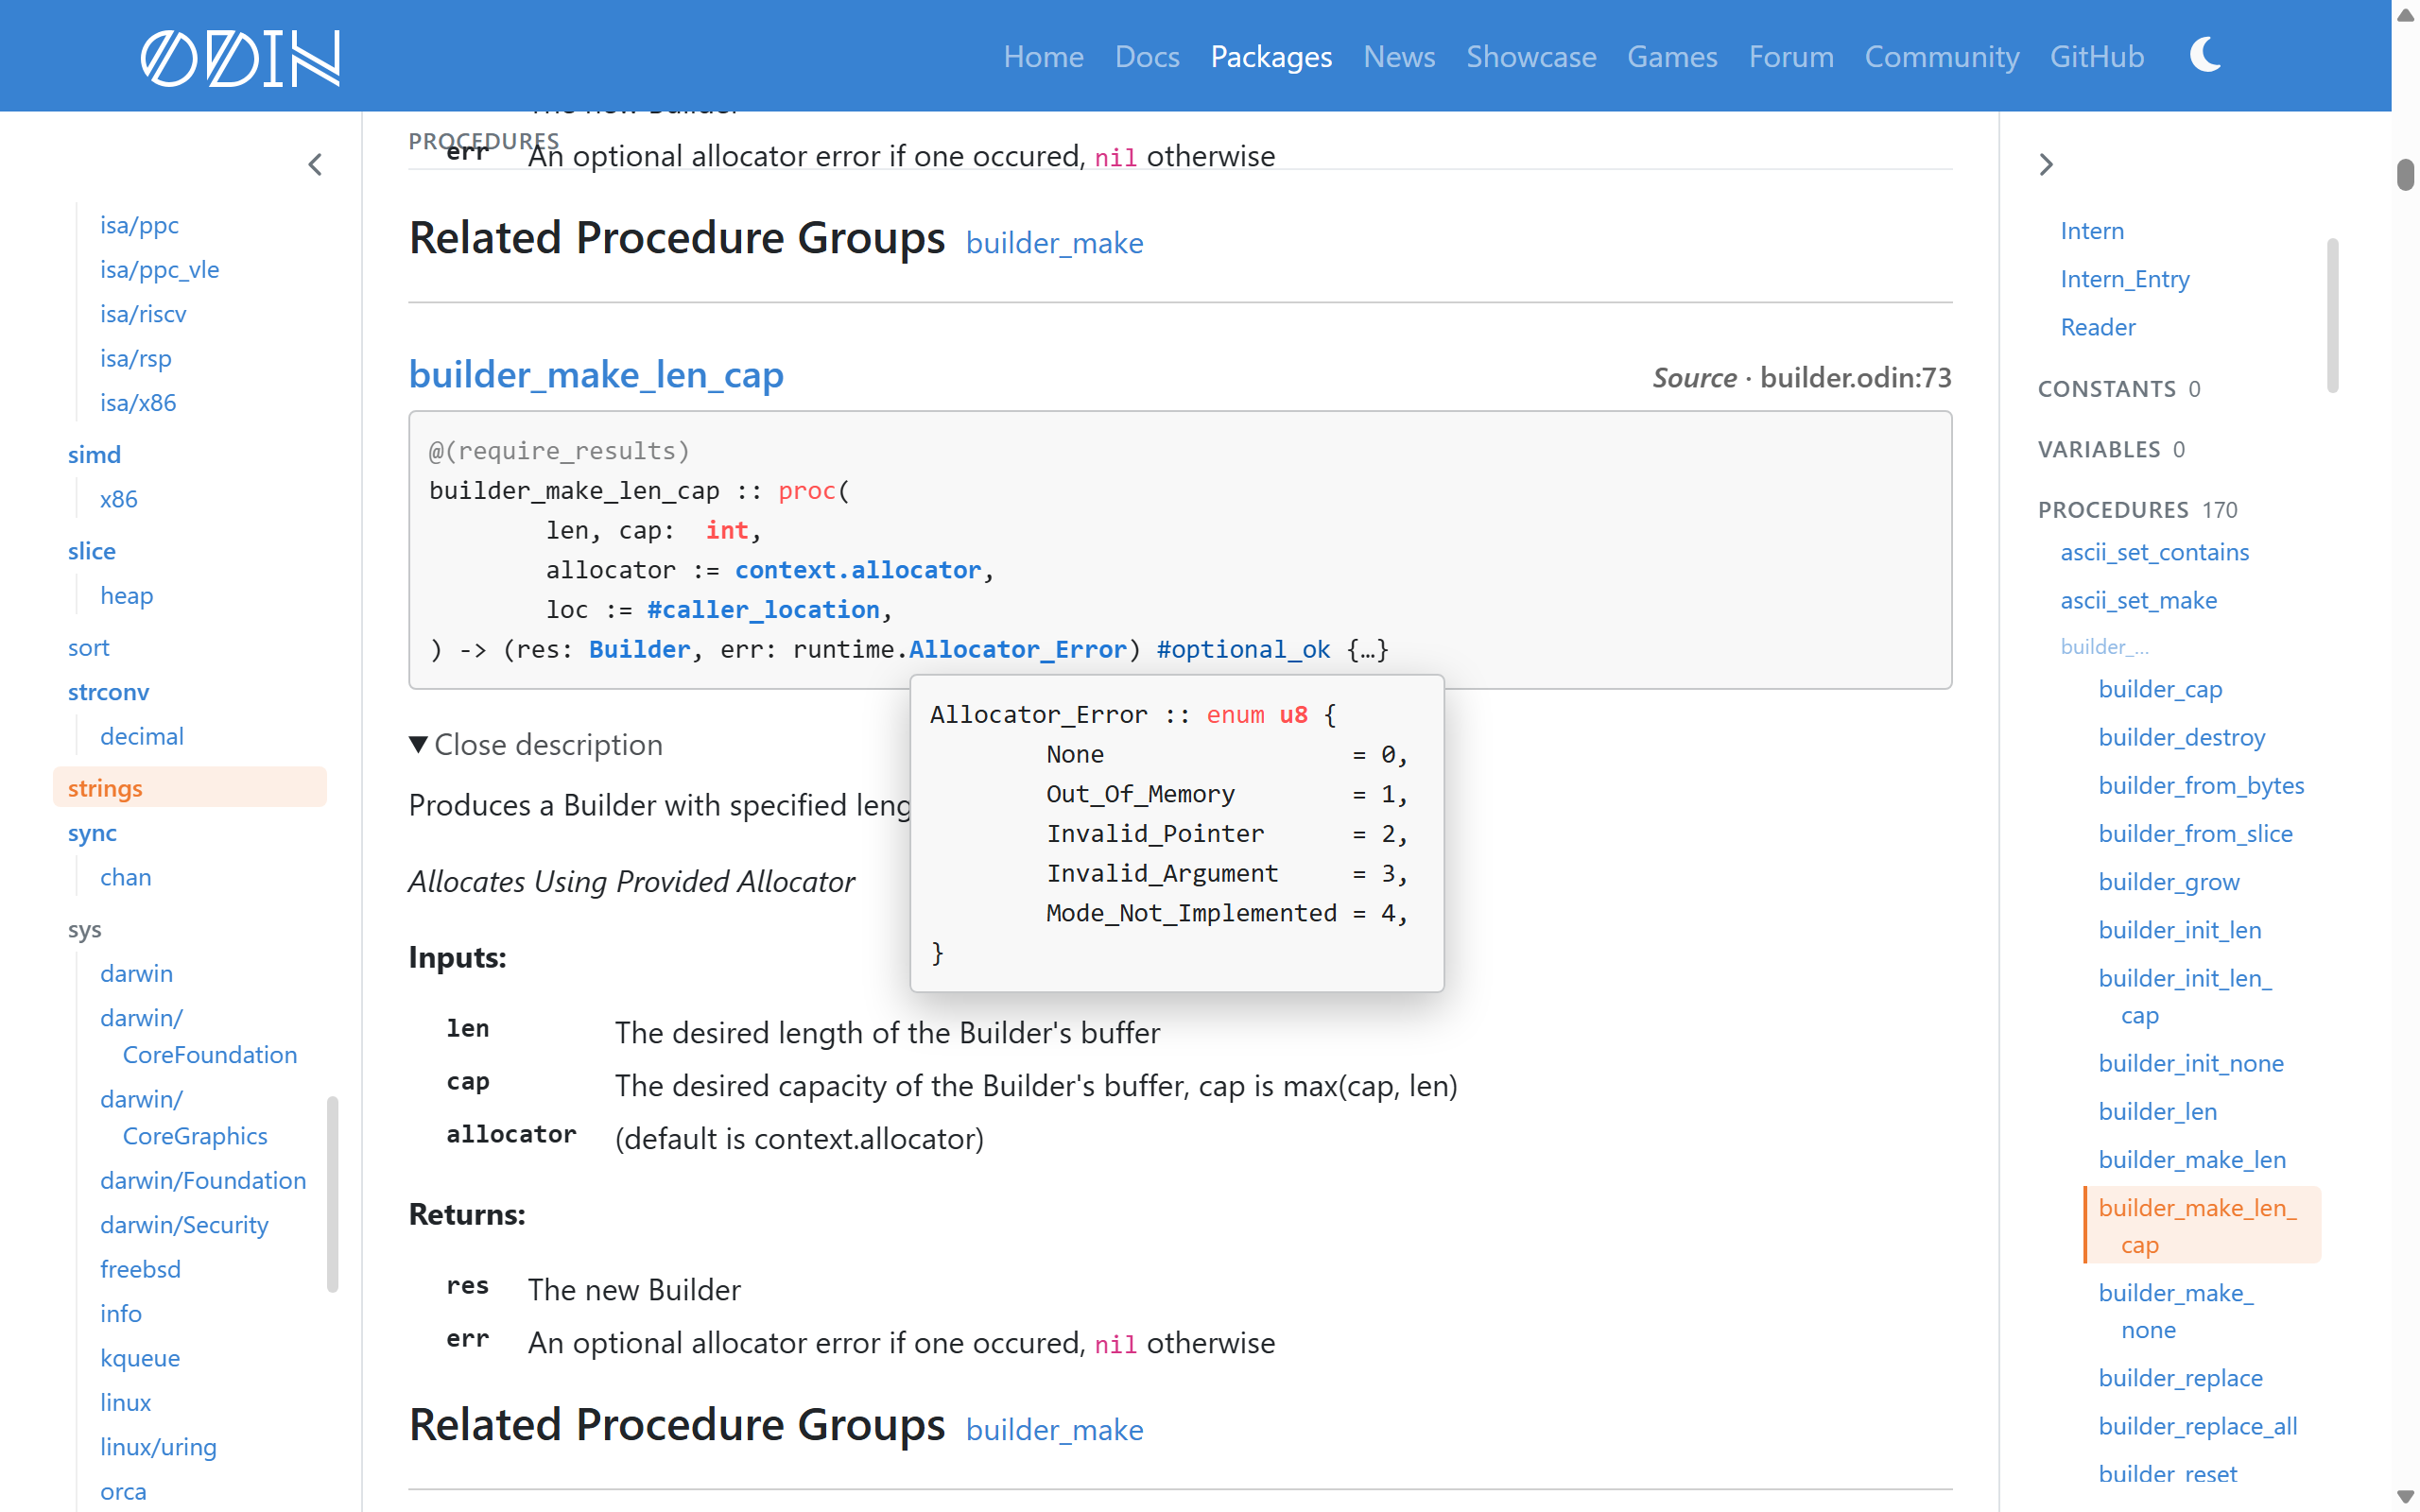Click the #optional_ok directive

(x=1243, y=650)
